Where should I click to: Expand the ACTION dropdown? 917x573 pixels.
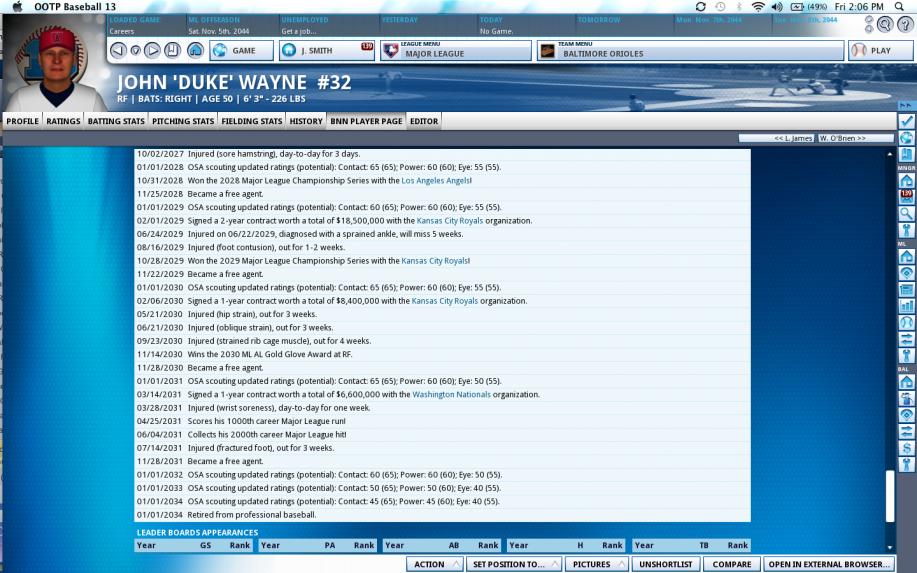(x=436, y=564)
